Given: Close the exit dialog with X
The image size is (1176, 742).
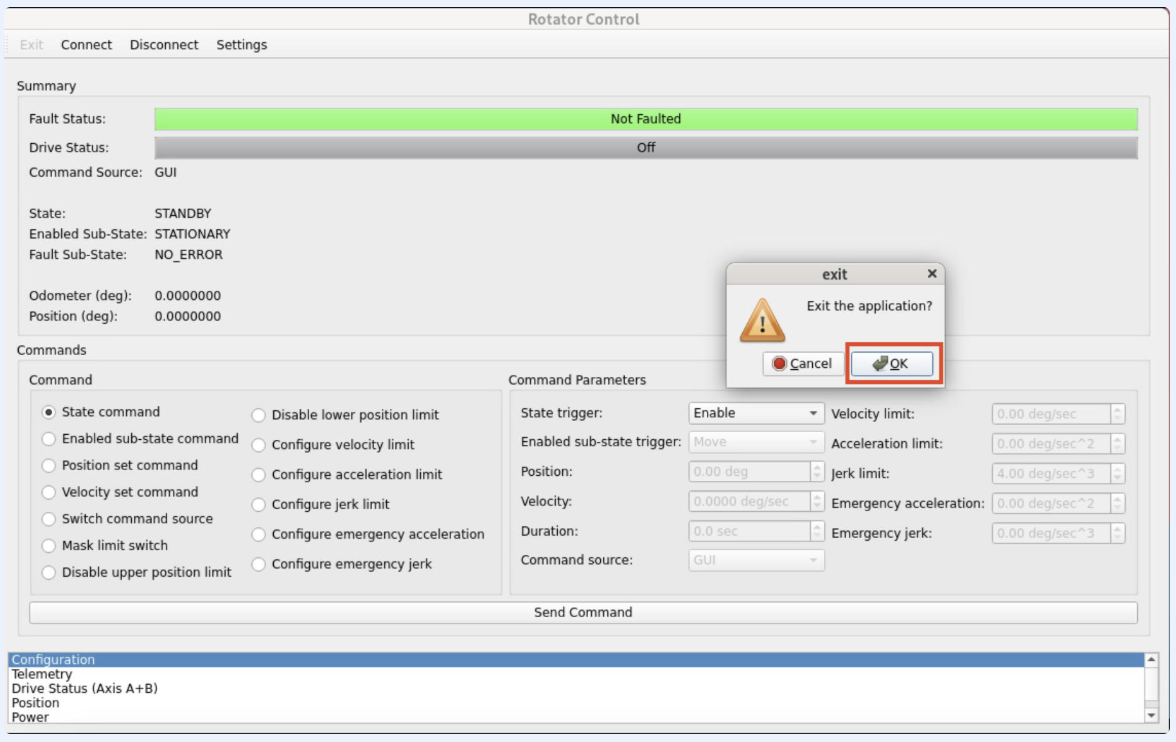Looking at the screenshot, I should click(x=932, y=274).
